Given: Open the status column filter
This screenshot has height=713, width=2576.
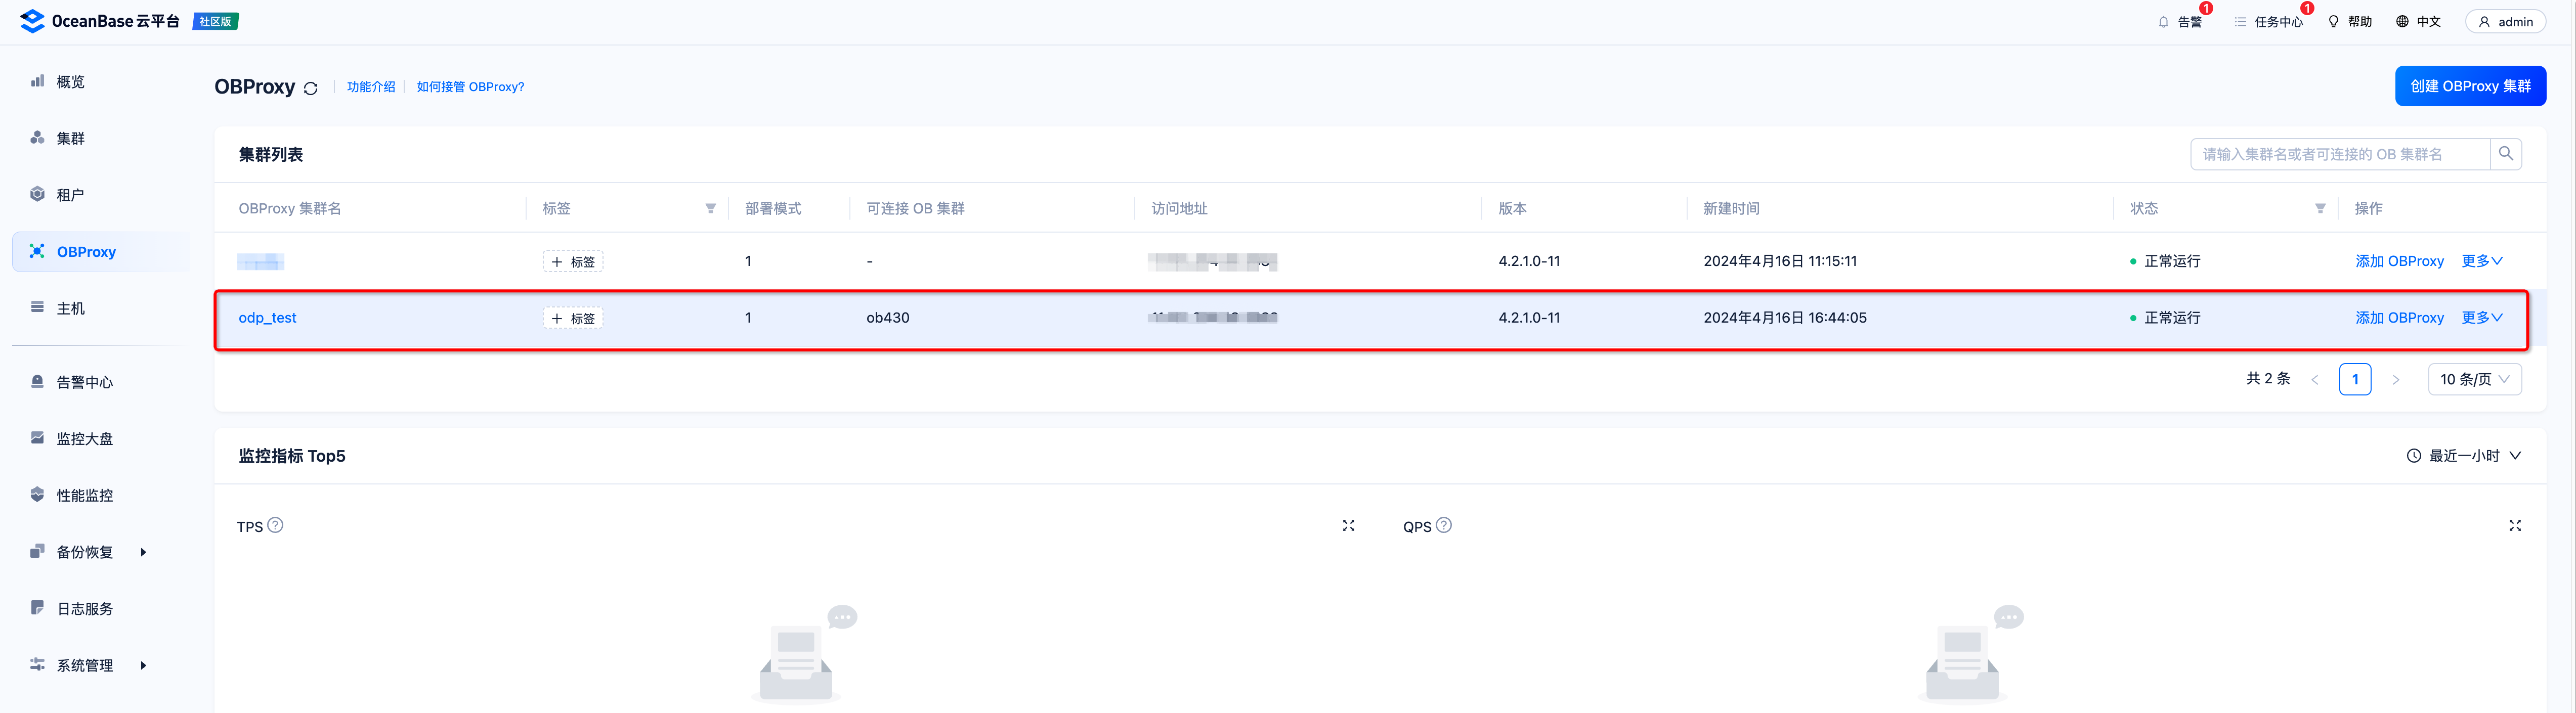Looking at the screenshot, I should (2320, 208).
